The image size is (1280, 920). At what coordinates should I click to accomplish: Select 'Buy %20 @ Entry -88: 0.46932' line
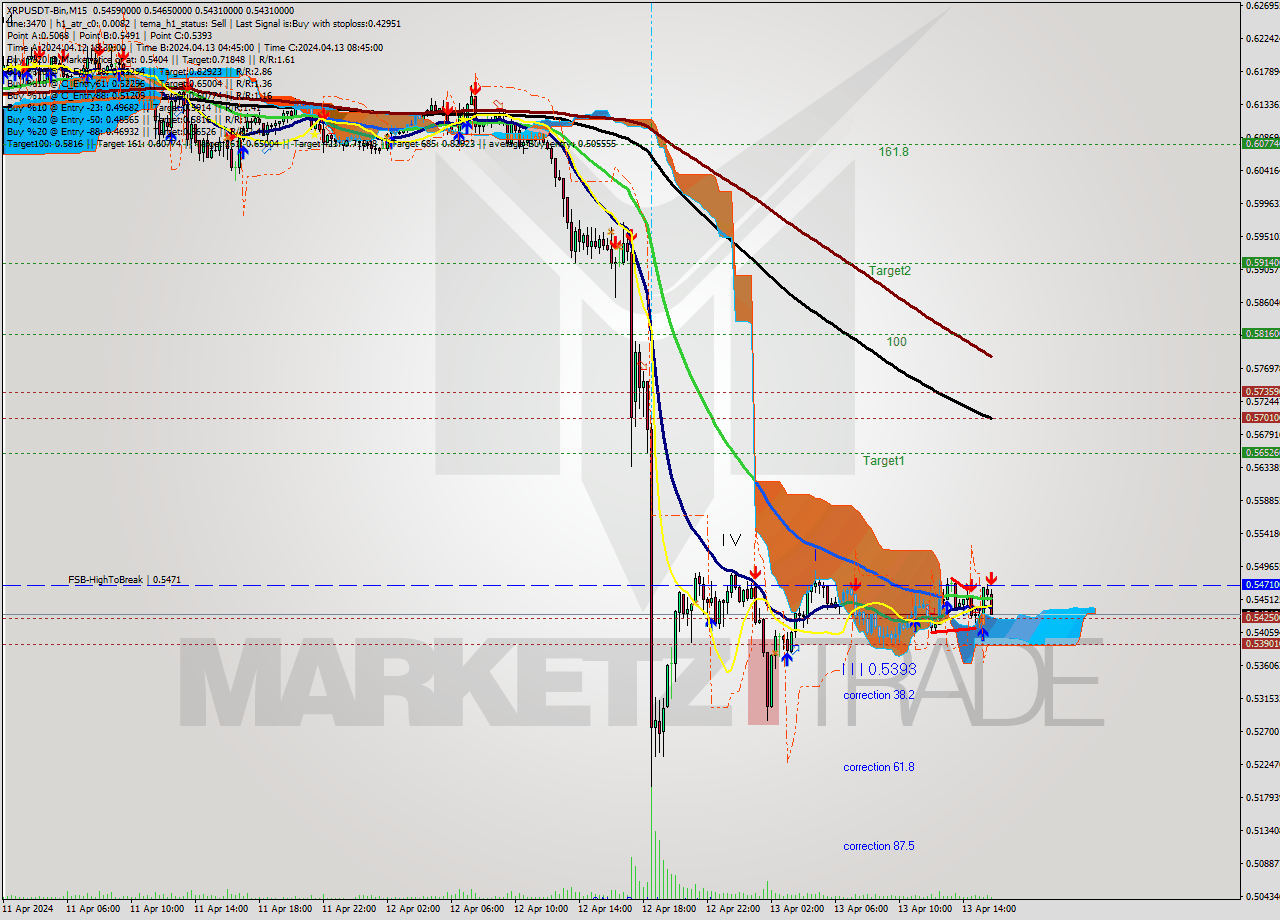(x=73, y=131)
